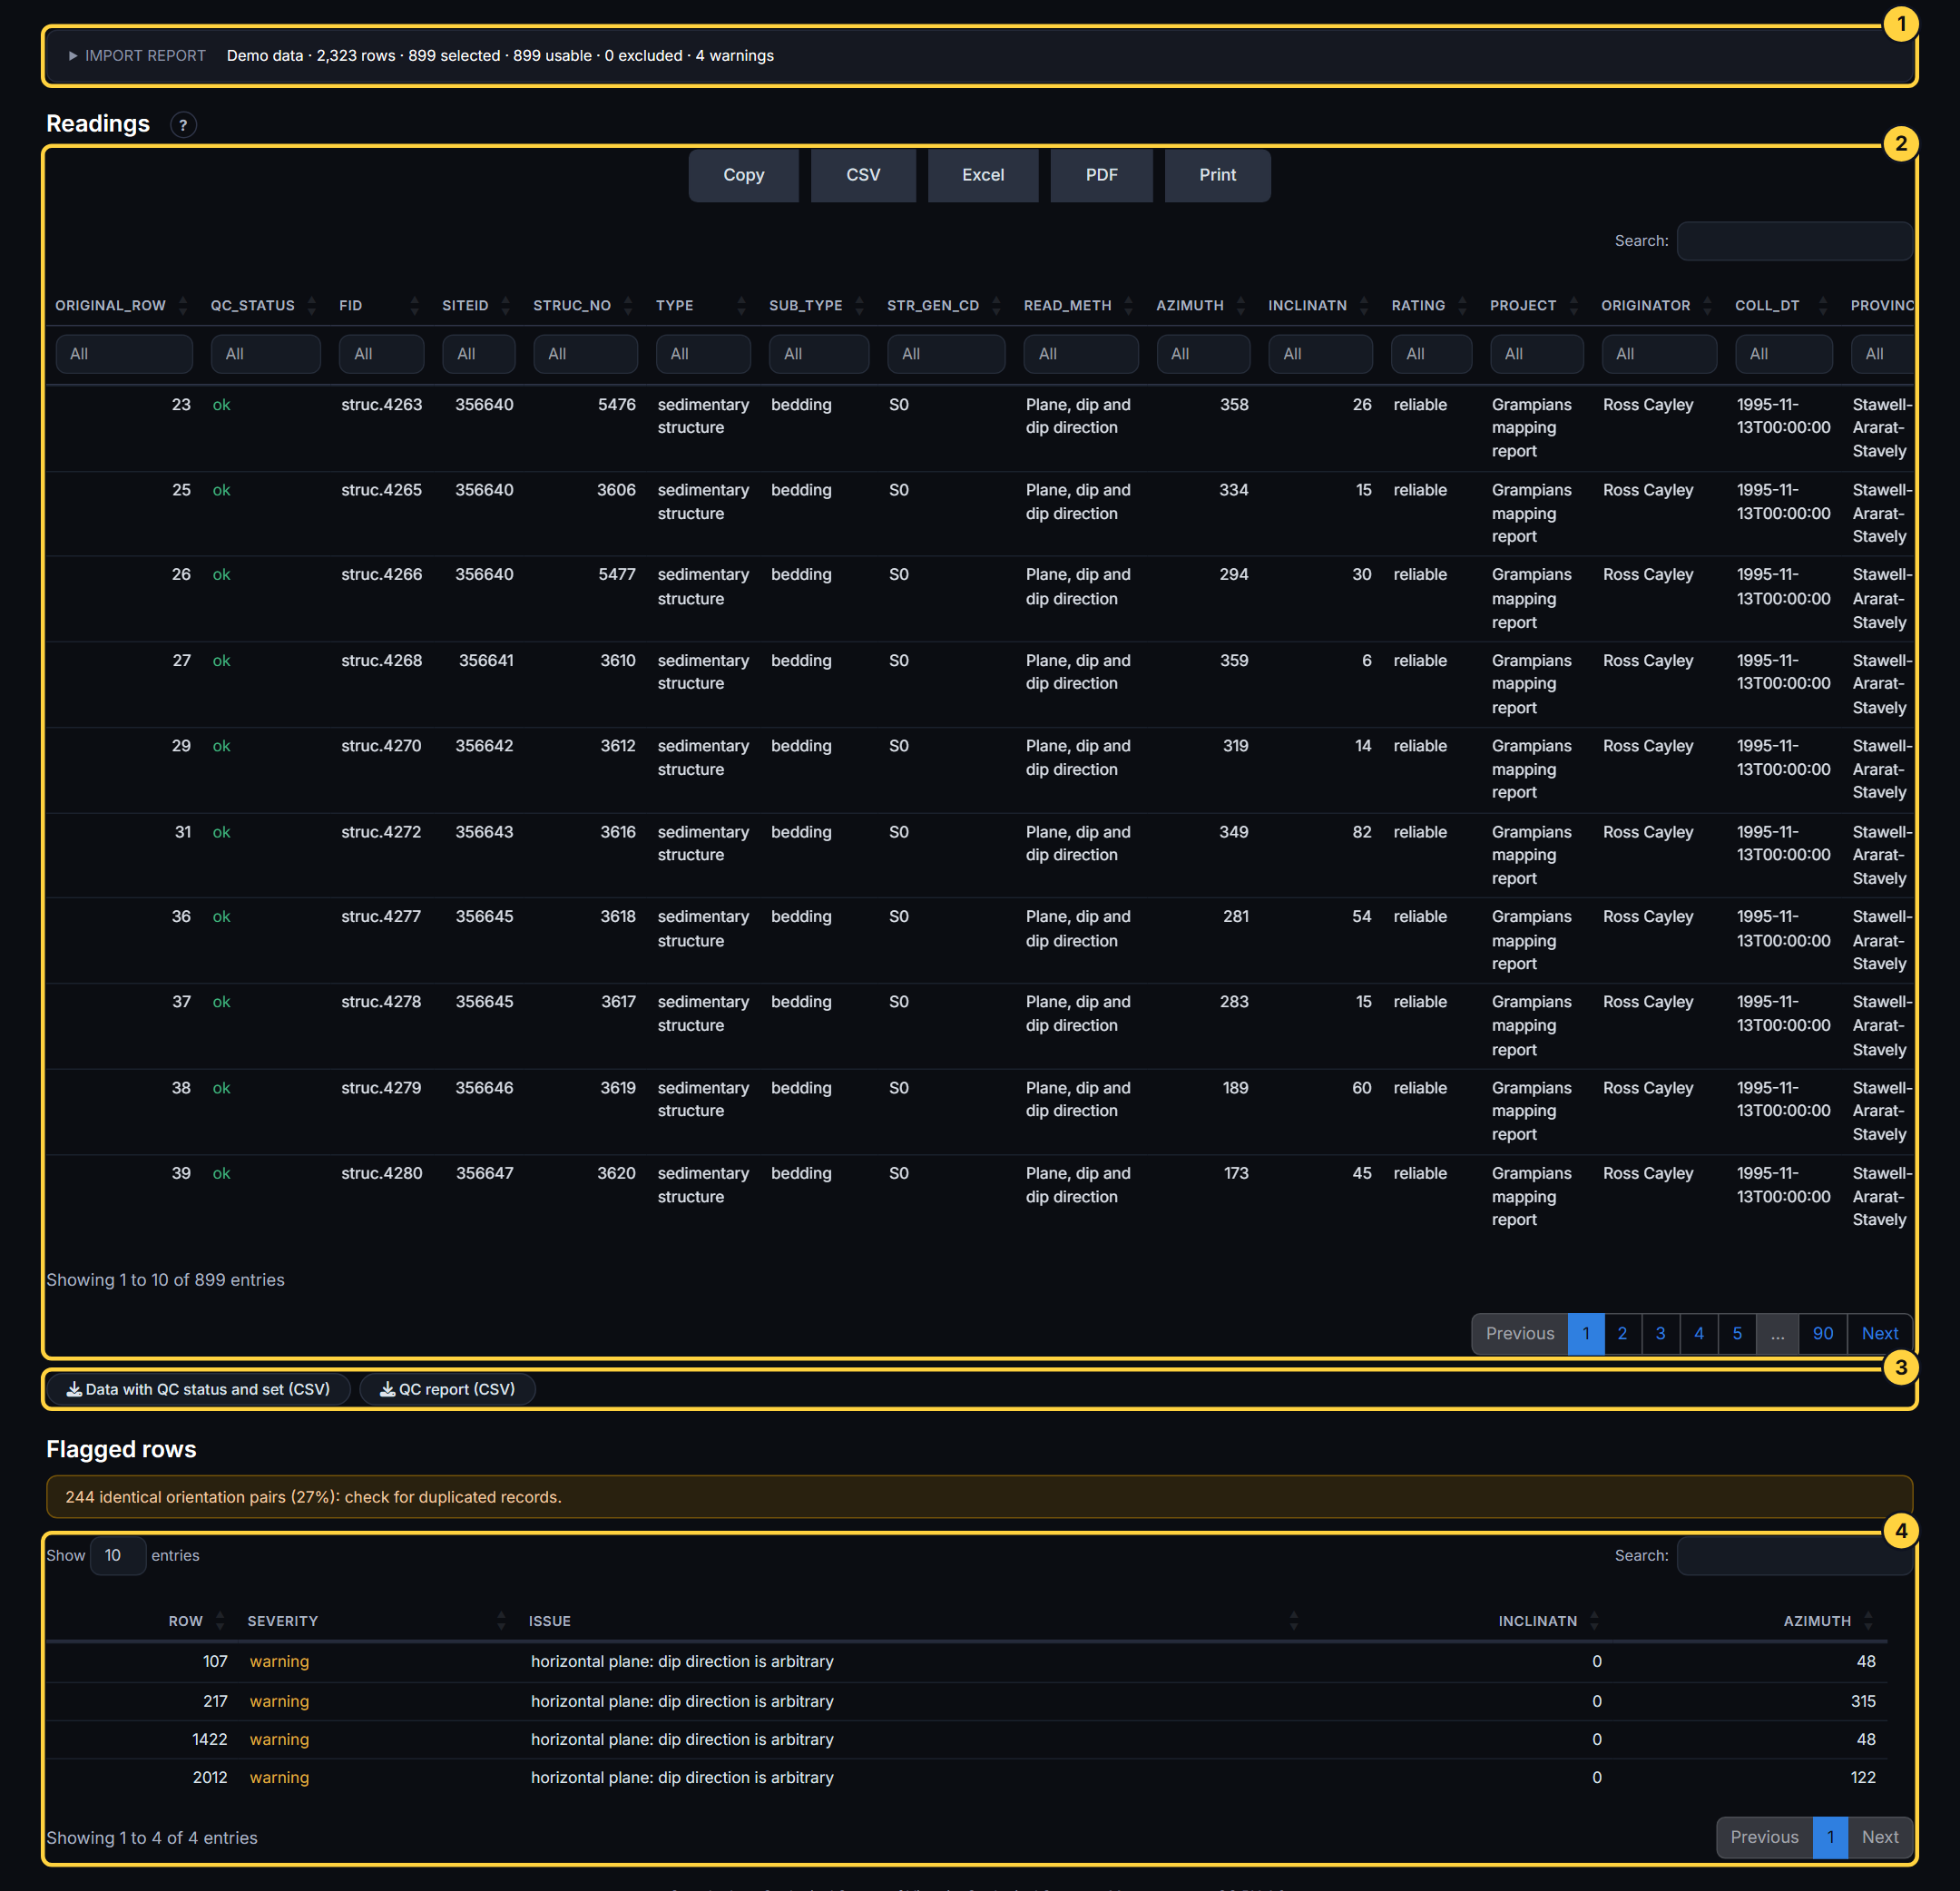
Task: Sort by TYPE column sort arrows
Action: 741,306
